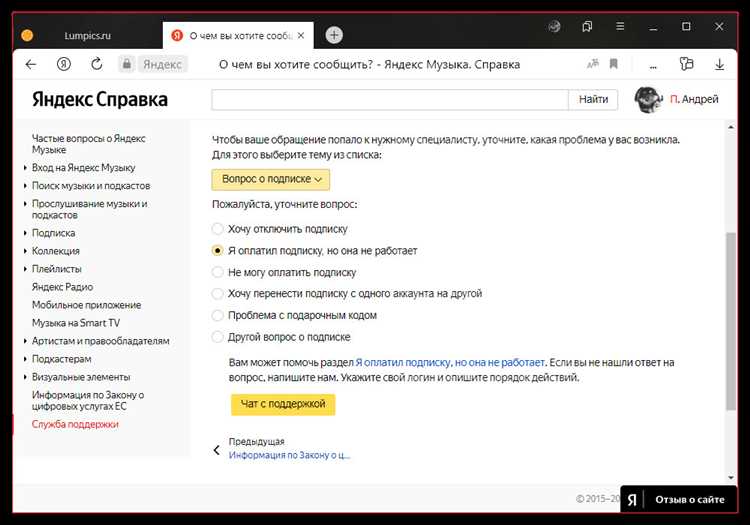Open the extensions panel icon

click(686, 64)
